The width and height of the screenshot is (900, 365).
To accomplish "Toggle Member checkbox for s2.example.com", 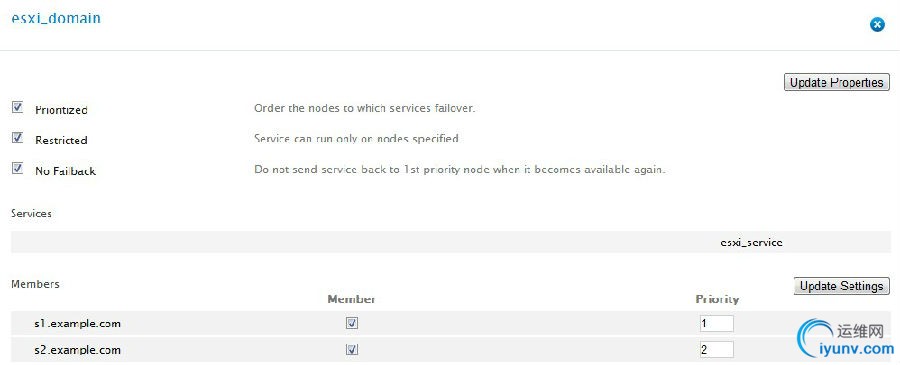I will [x=352, y=350].
